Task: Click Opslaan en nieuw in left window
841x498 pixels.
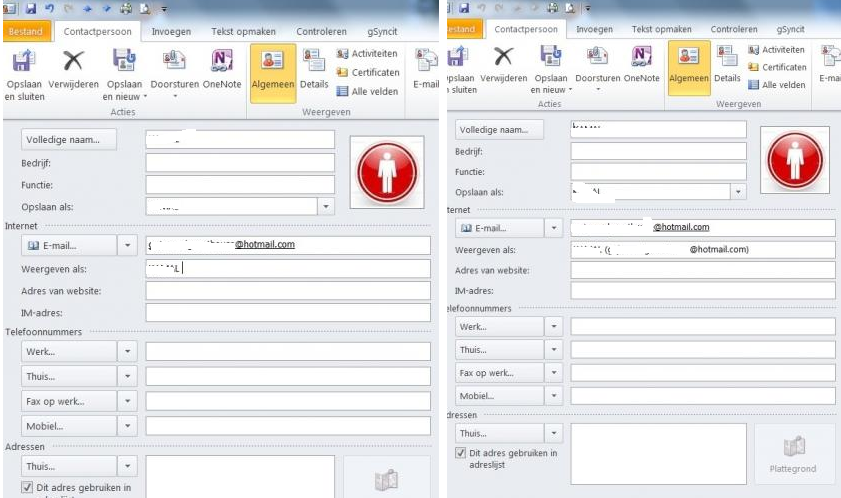Action: point(124,74)
